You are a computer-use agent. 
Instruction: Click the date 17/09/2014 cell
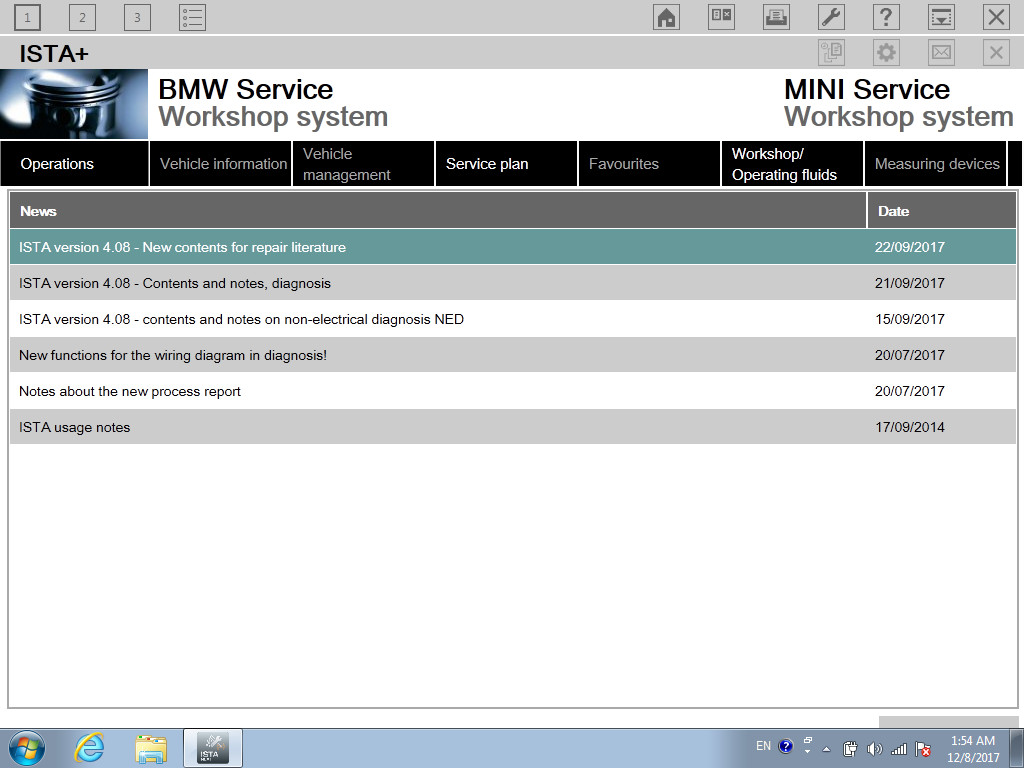(910, 427)
